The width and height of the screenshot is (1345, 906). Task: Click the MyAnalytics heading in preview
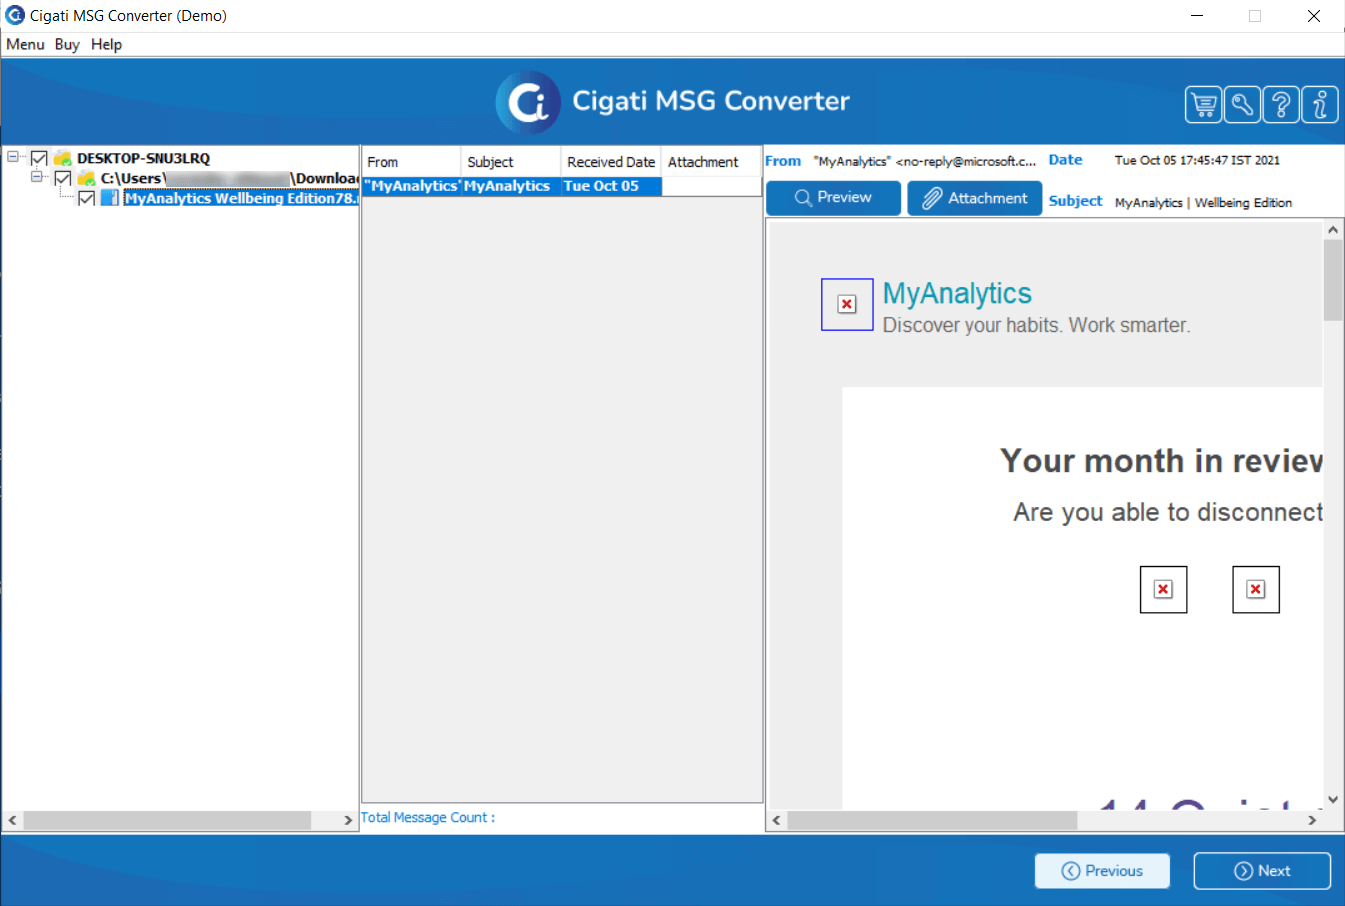(x=957, y=293)
